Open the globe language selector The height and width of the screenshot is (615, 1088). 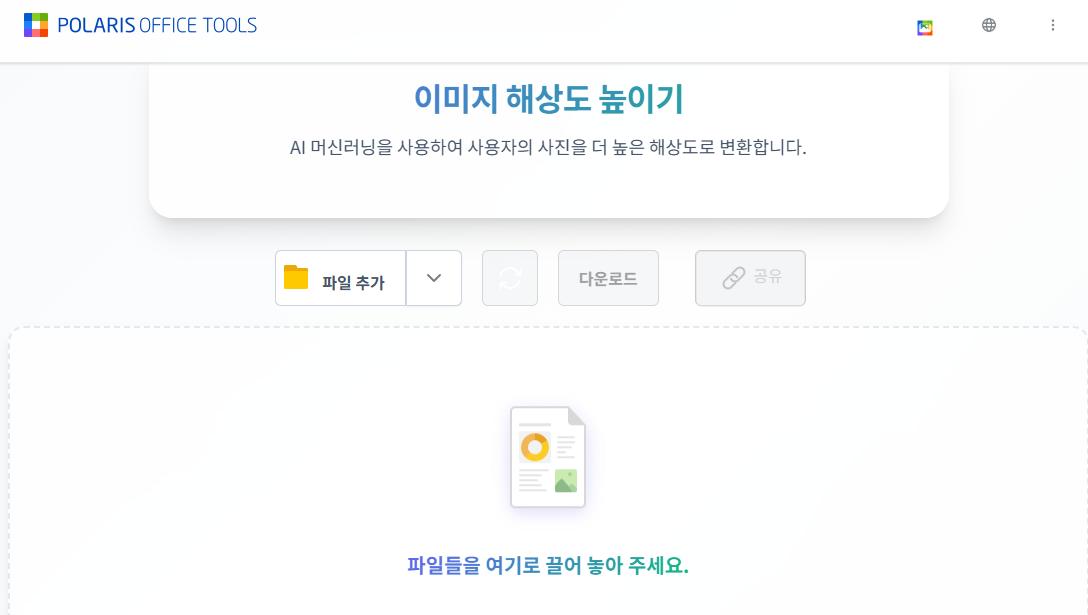pyautogui.click(x=989, y=25)
